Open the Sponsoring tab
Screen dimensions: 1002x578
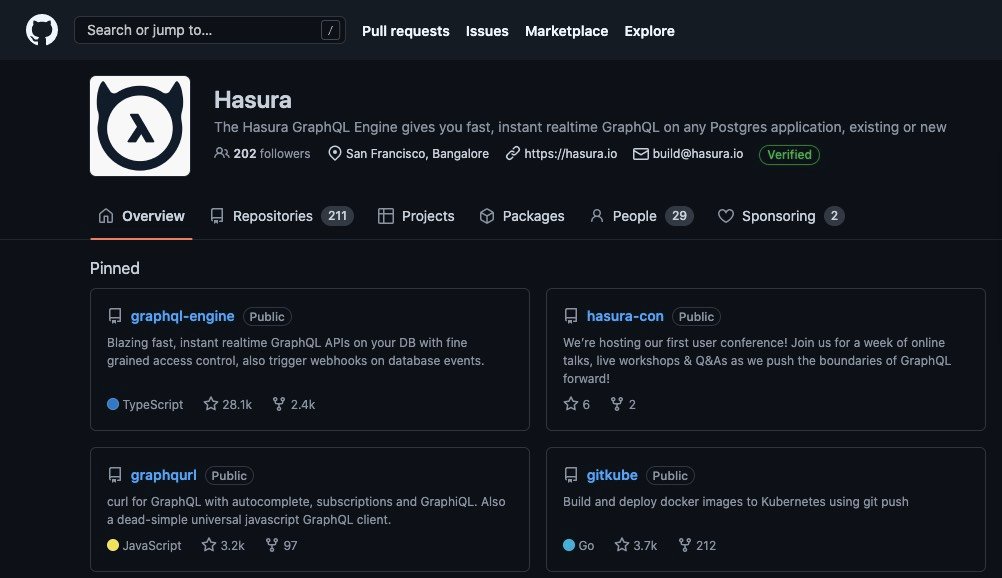click(x=780, y=216)
